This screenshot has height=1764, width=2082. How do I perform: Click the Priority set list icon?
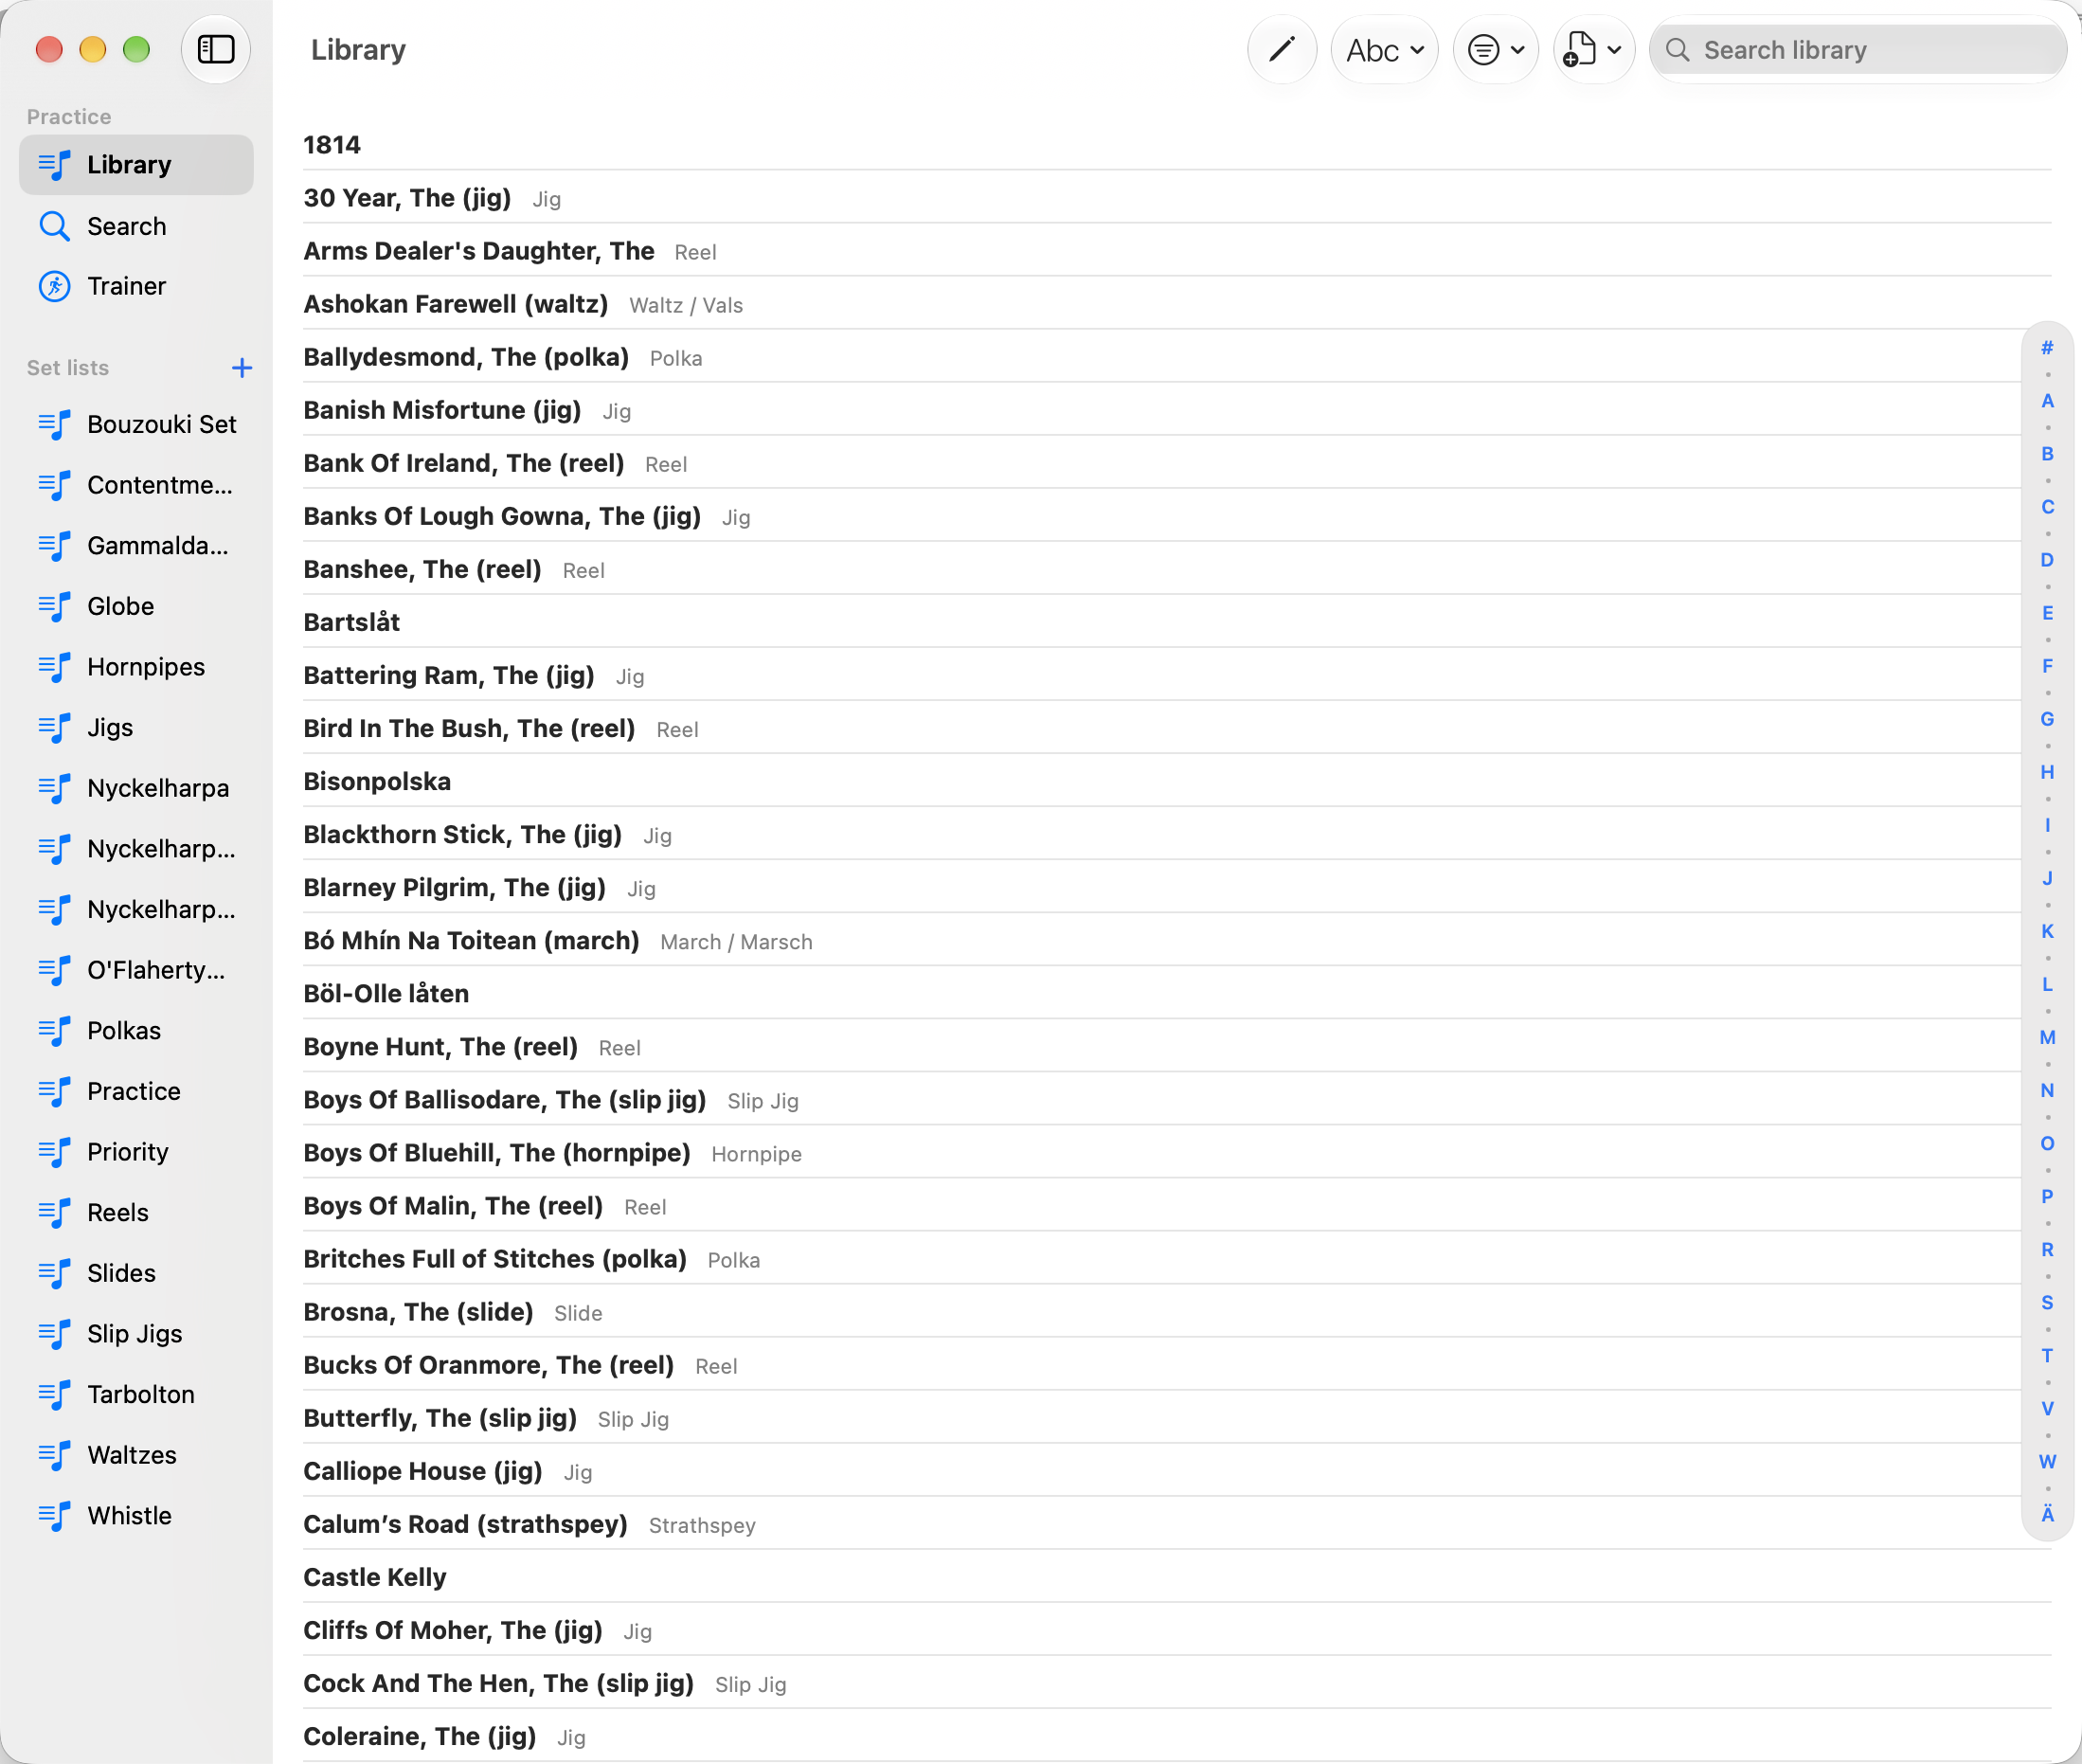coord(55,1152)
